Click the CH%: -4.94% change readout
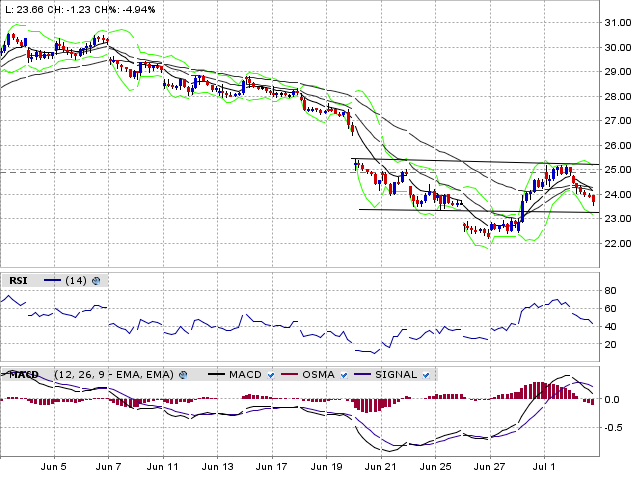Image resolution: width=640 pixels, height=480 pixels. coord(132,9)
